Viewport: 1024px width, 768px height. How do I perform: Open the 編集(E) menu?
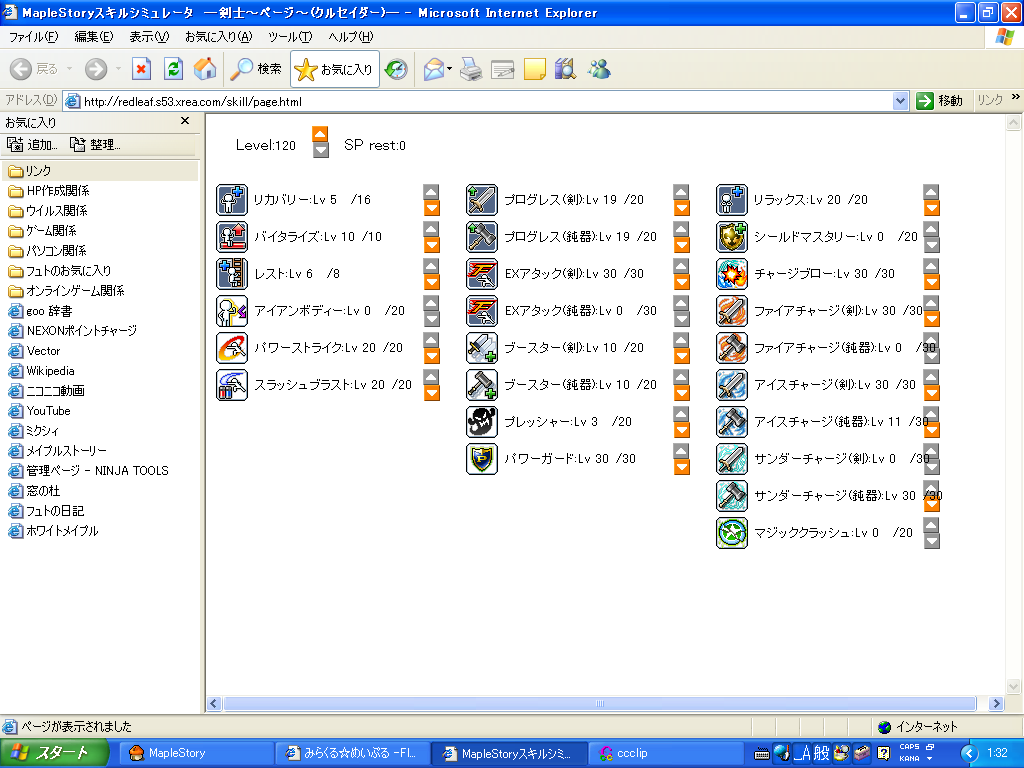point(93,37)
